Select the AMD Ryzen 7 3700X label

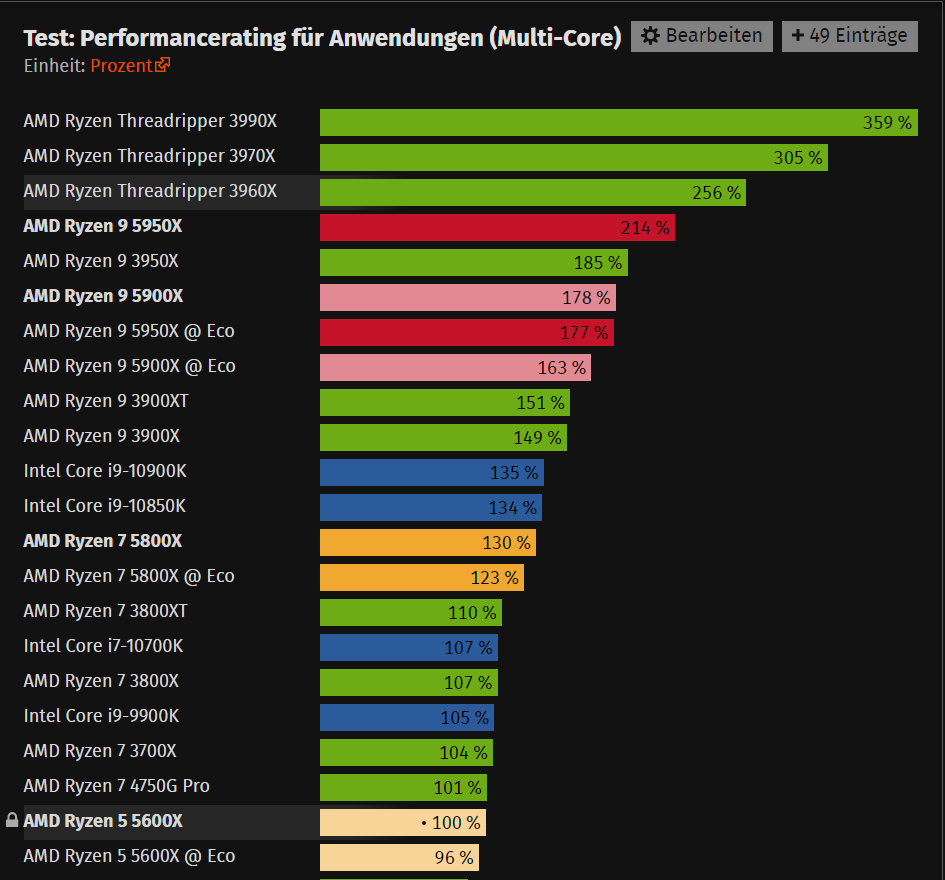(x=100, y=750)
